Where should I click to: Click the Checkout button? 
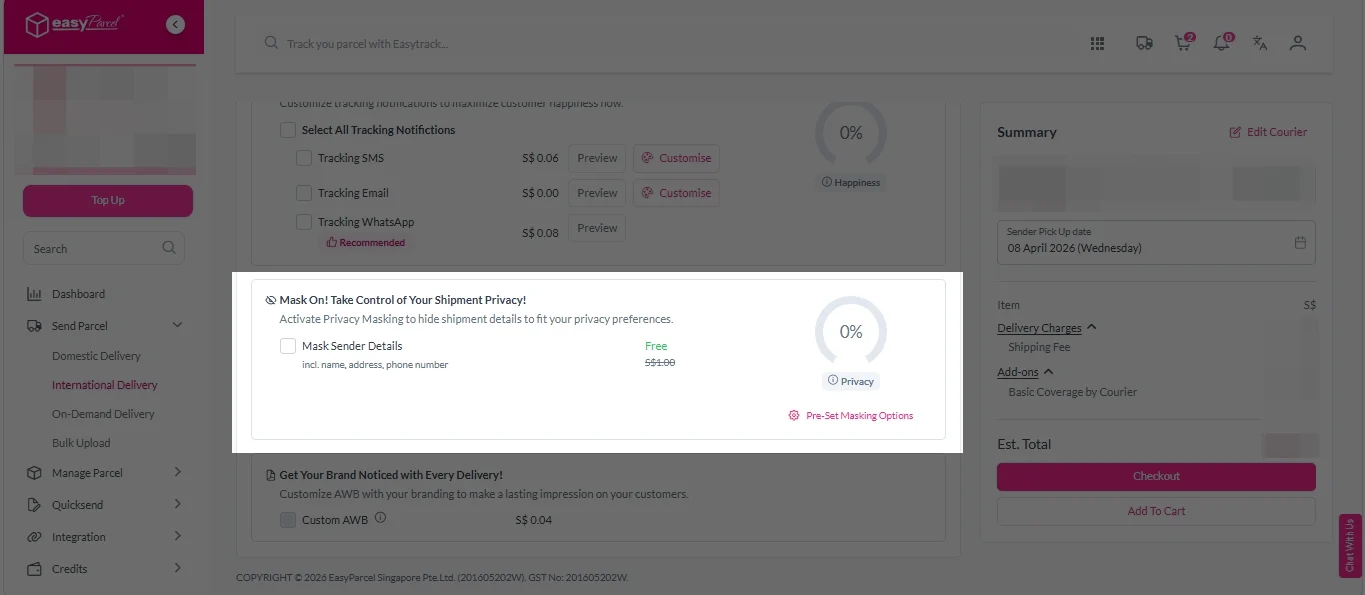1156,476
